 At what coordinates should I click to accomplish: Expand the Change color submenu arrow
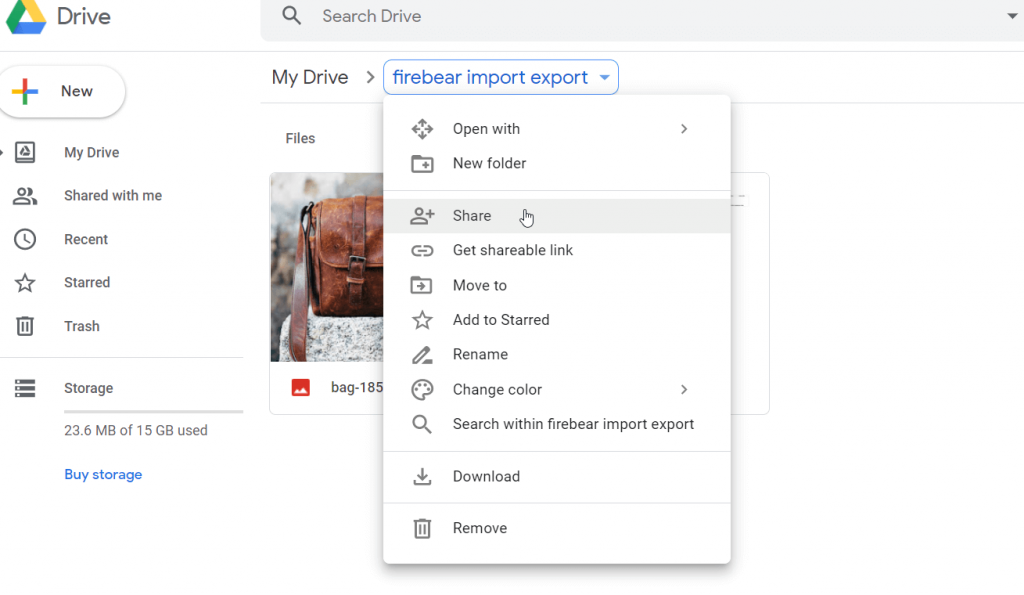pyautogui.click(x=684, y=389)
